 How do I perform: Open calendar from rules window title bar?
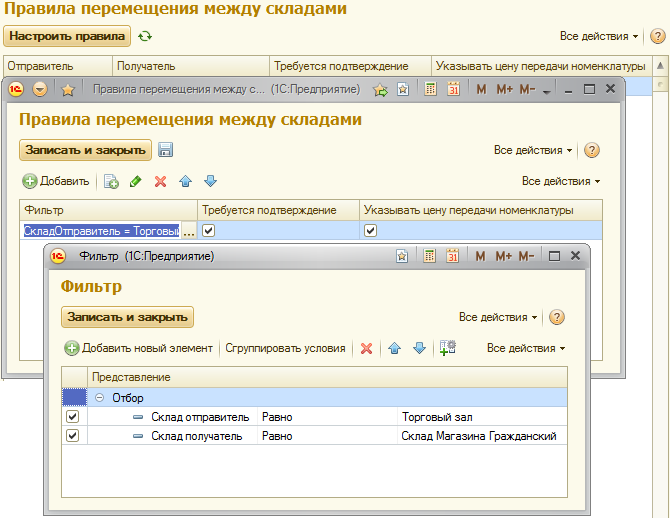[453, 89]
